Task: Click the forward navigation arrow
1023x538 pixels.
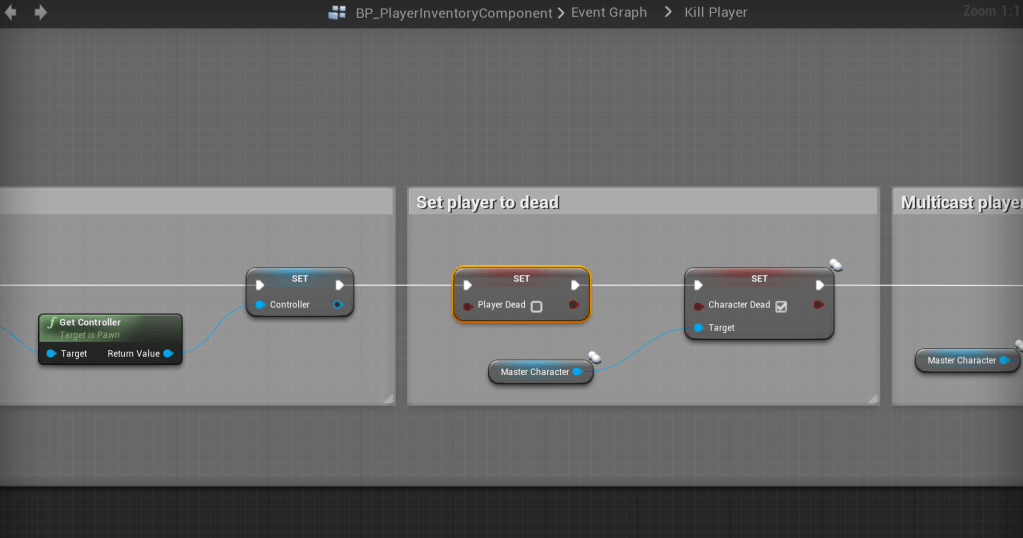Action: (41, 13)
